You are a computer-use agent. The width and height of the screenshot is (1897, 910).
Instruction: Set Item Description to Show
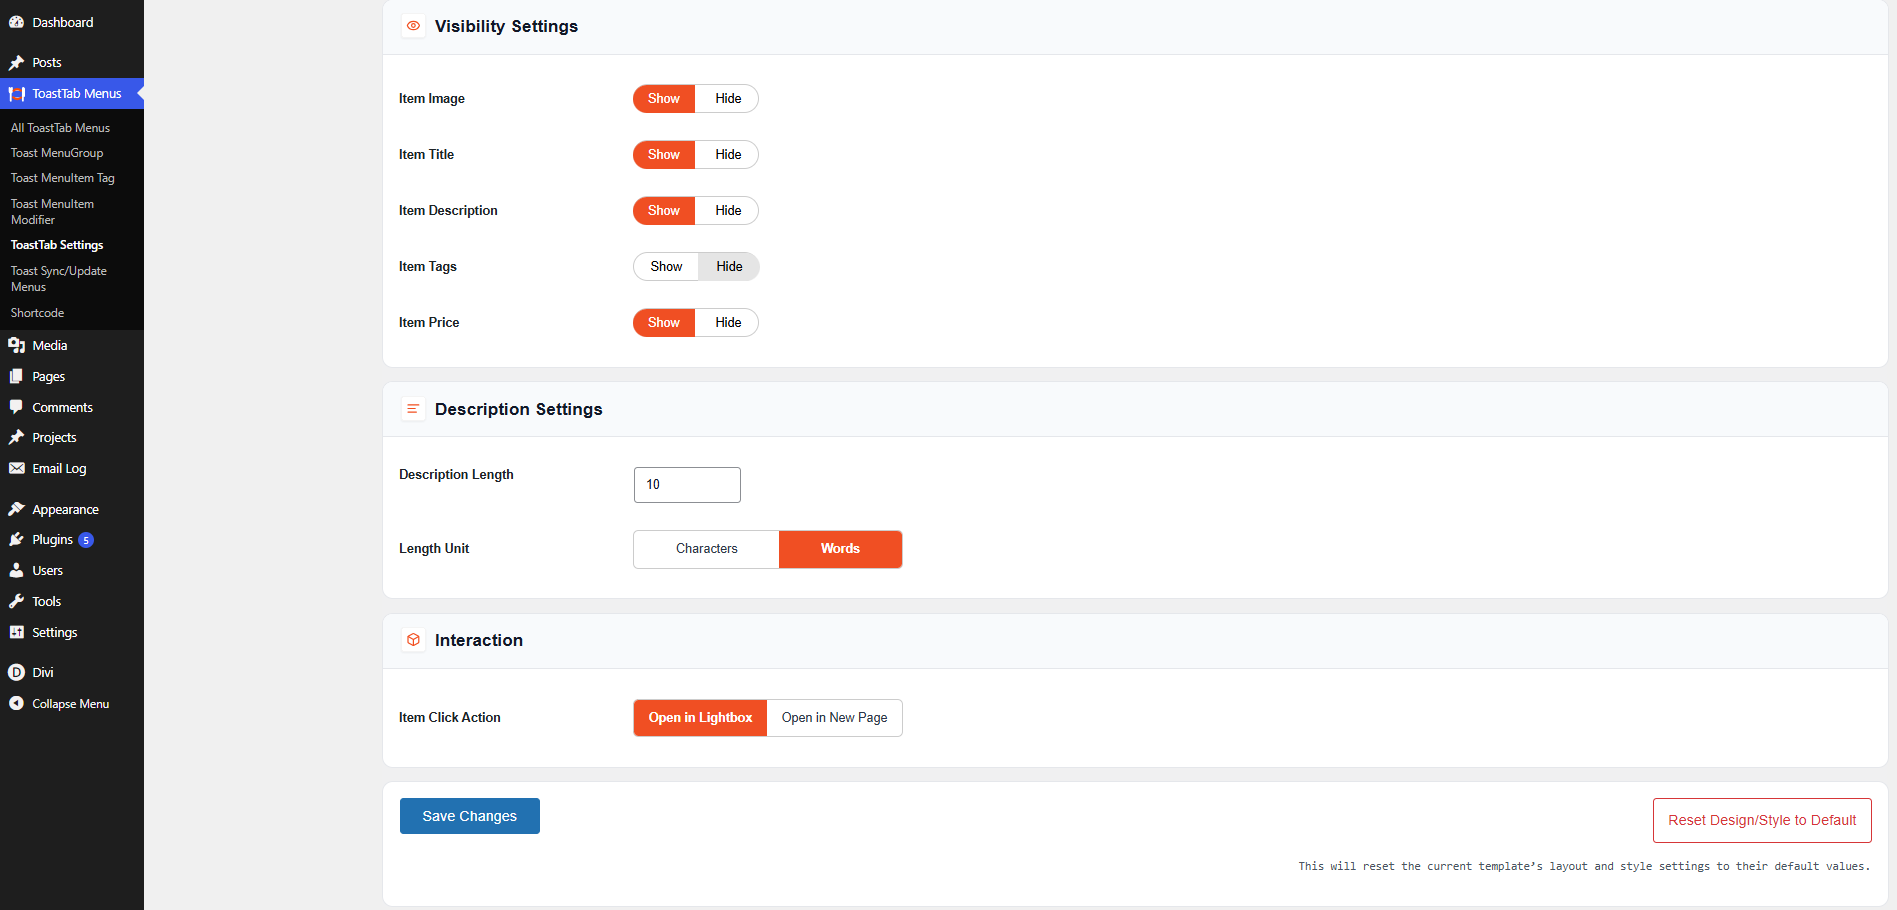664,211
